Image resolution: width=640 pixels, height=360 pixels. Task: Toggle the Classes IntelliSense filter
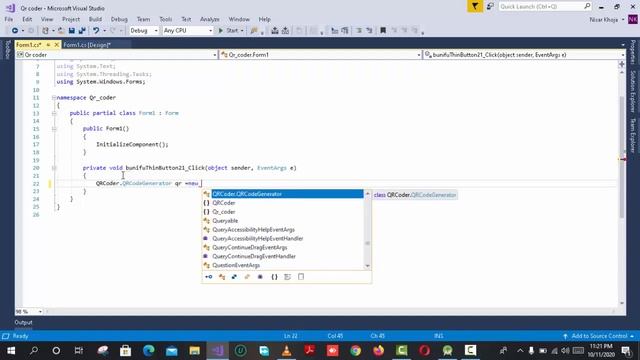tap(222, 277)
